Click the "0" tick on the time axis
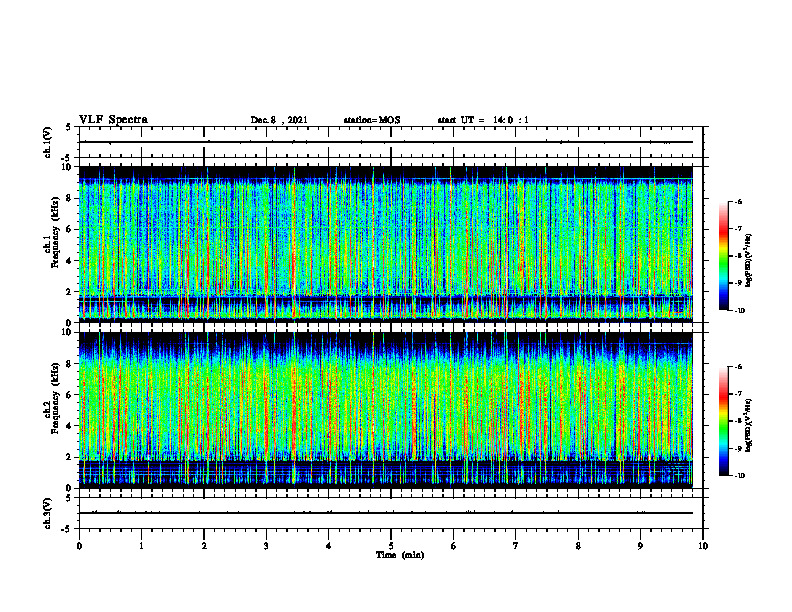 (x=79, y=546)
